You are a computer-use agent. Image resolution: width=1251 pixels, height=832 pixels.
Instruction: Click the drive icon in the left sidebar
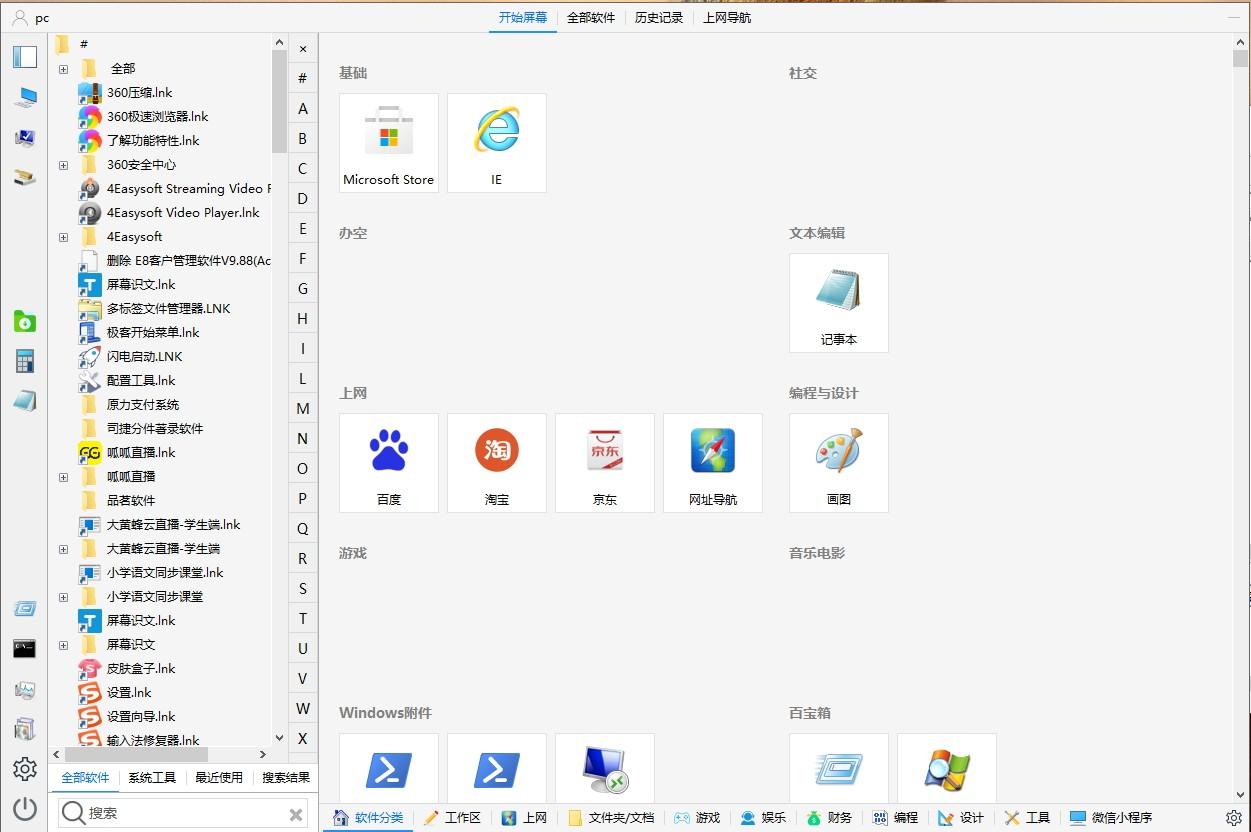pos(25,177)
